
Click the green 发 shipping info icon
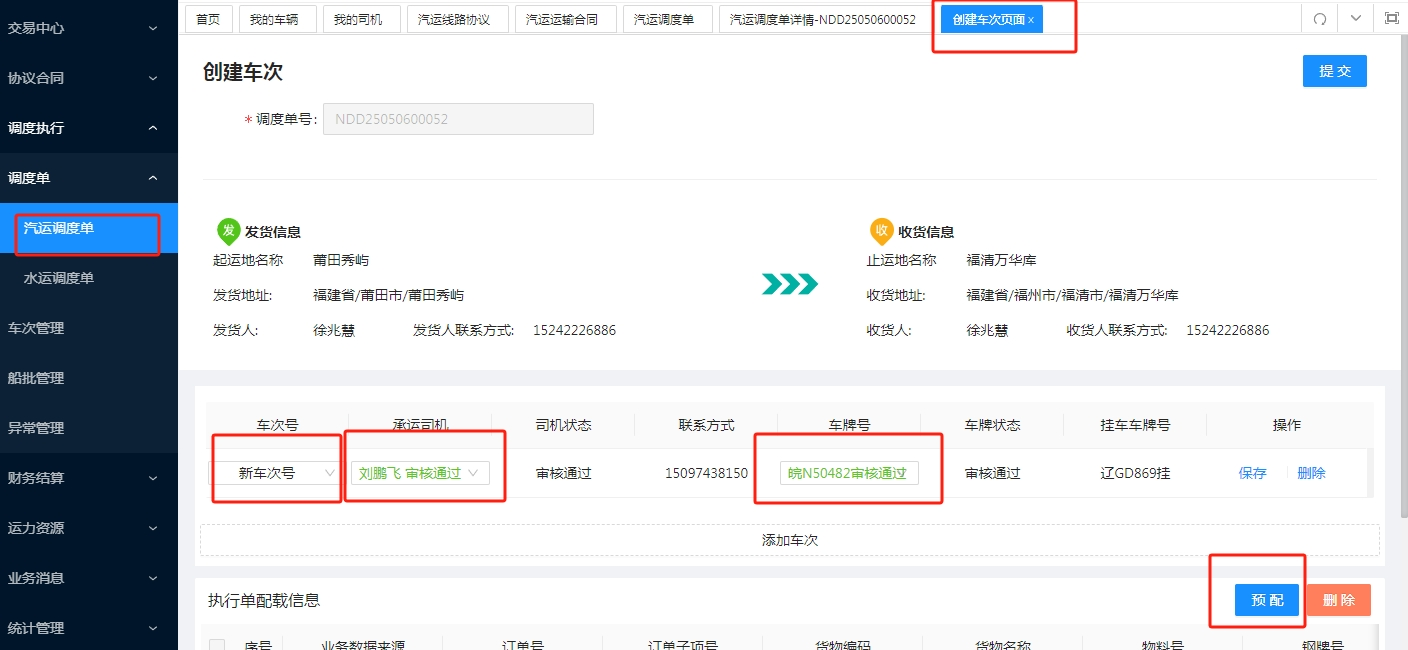[x=228, y=231]
